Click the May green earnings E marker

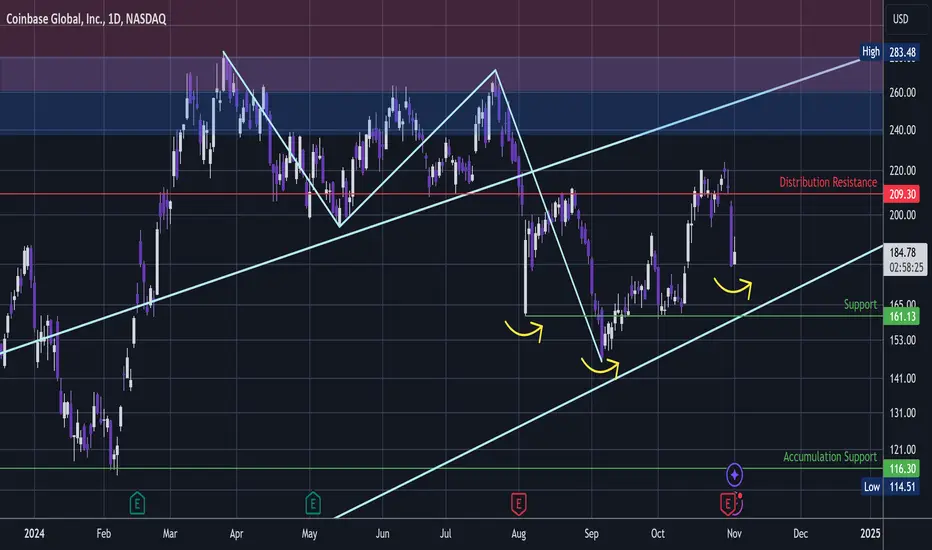click(313, 504)
